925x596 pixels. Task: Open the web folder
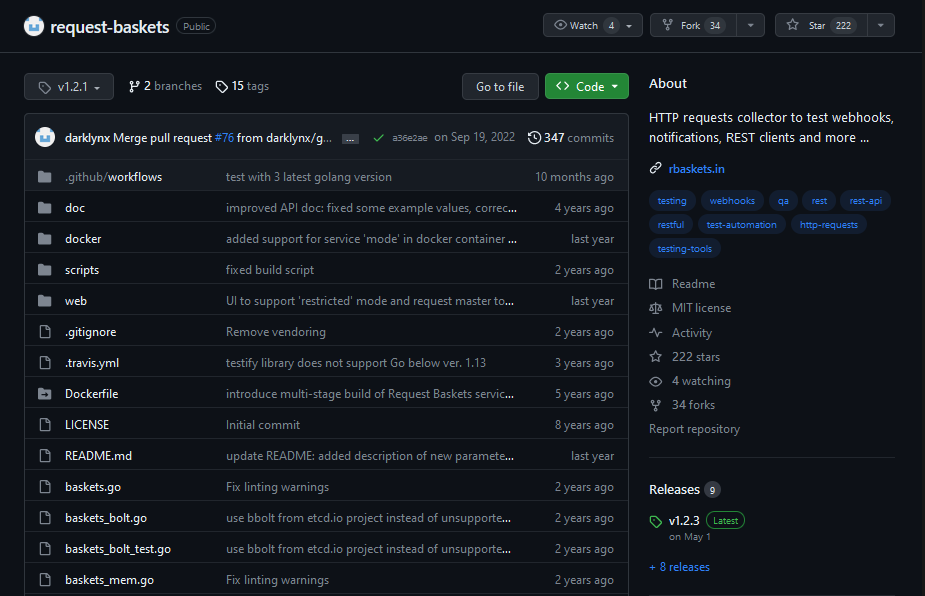click(76, 301)
